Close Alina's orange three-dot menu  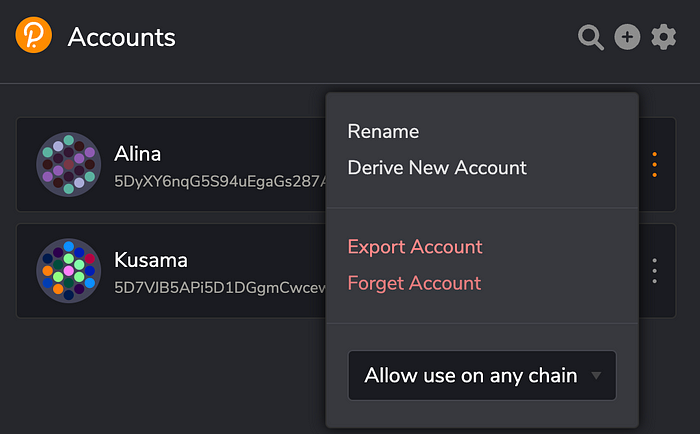tap(655, 164)
